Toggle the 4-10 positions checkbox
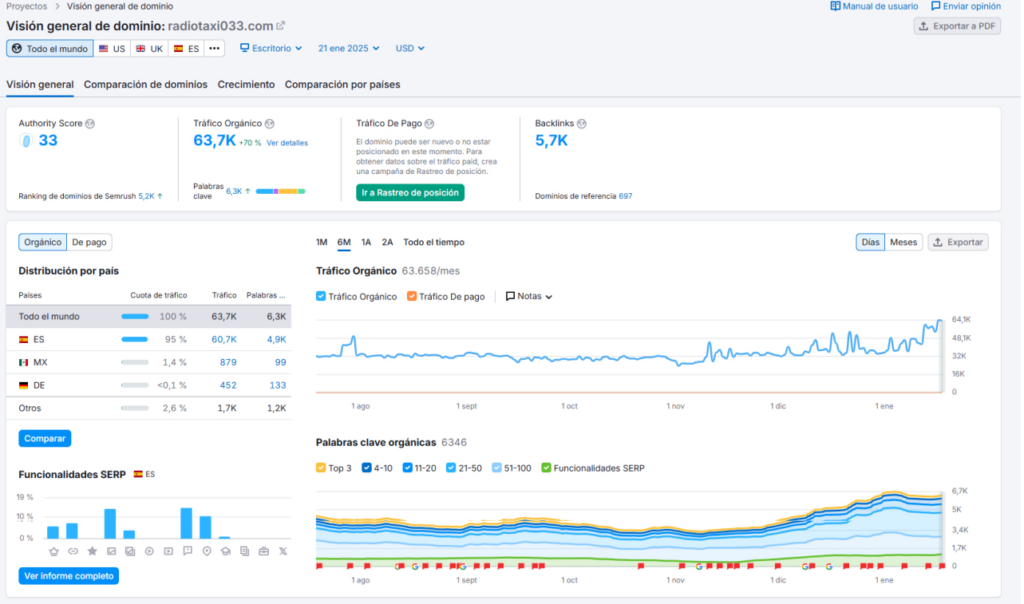Image resolution: width=1024 pixels, height=604 pixels. click(366, 468)
